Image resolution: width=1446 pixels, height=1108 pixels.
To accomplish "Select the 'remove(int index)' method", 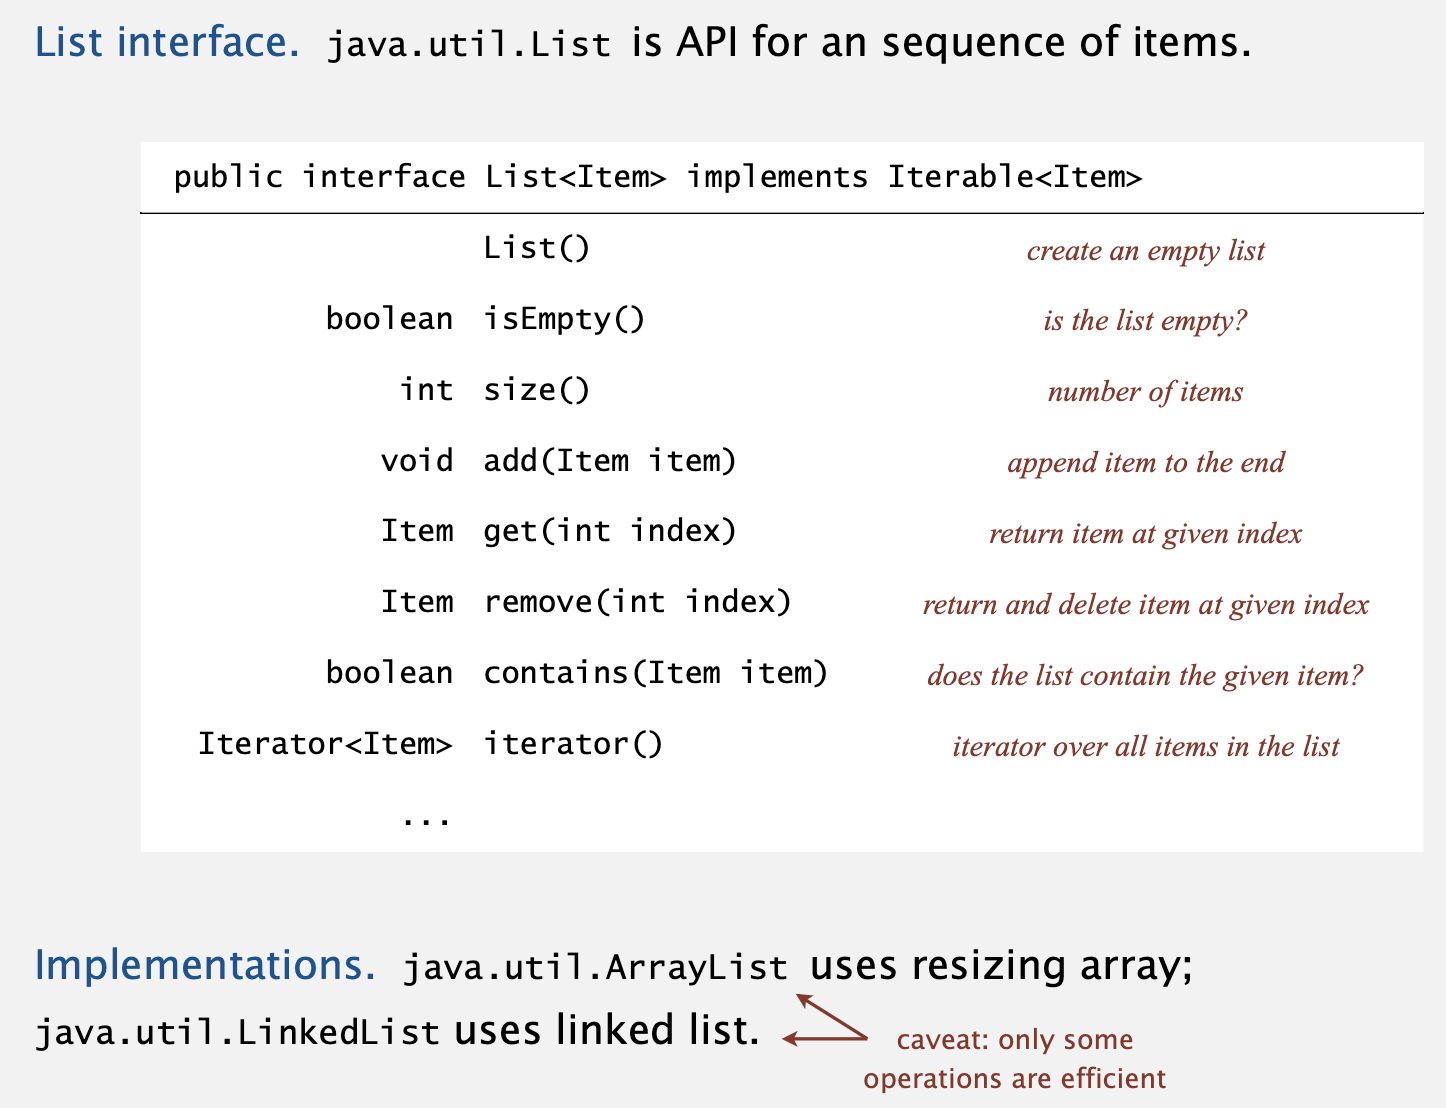I will click(638, 602).
